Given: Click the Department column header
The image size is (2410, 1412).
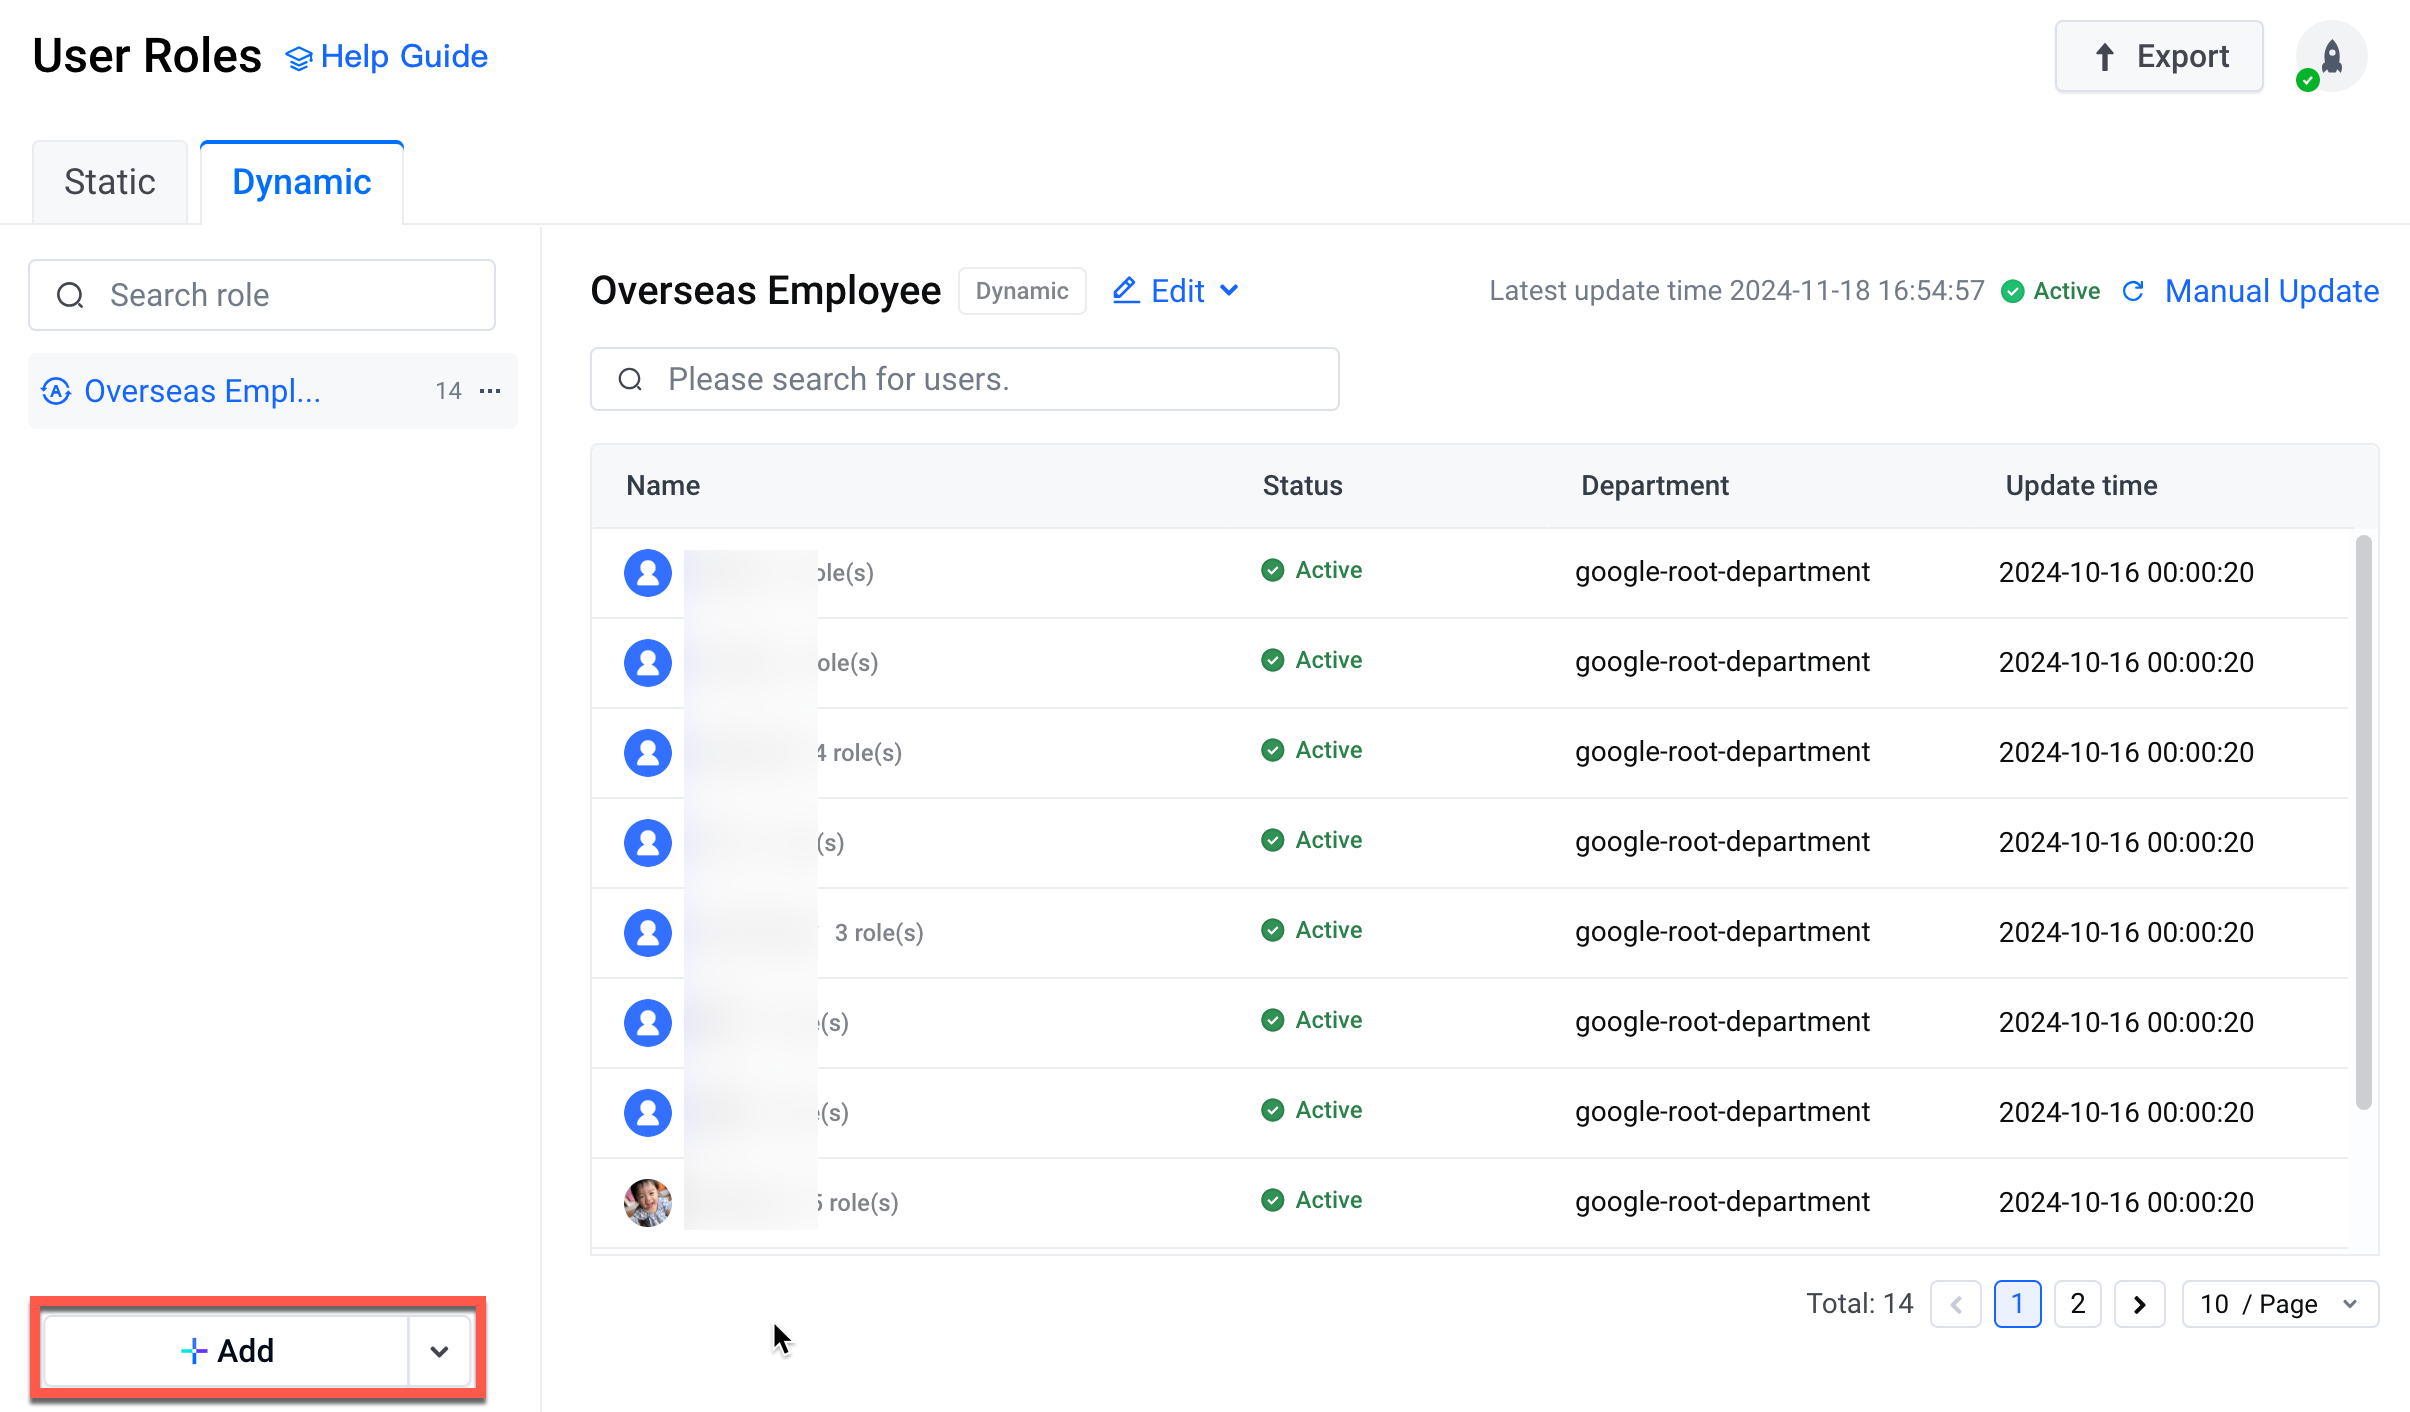Looking at the screenshot, I should 1655,486.
